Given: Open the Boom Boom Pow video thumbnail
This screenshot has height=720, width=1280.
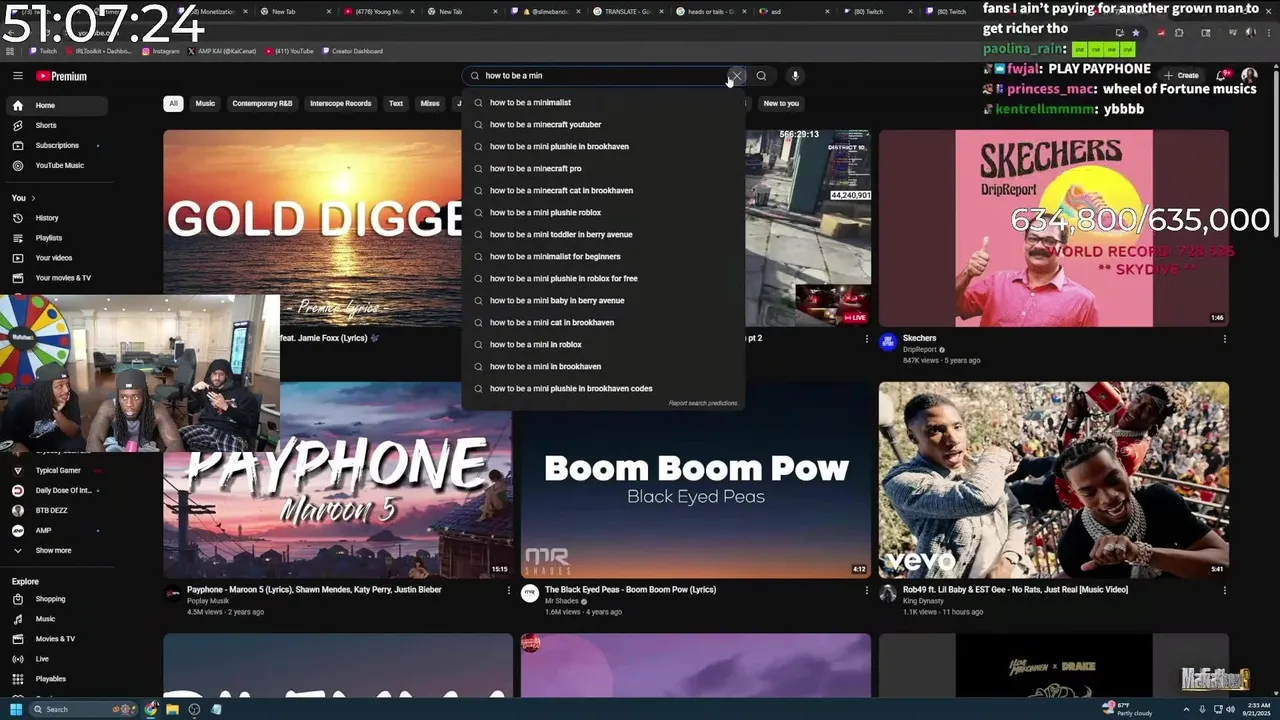Looking at the screenshot, I should [696, 480].
